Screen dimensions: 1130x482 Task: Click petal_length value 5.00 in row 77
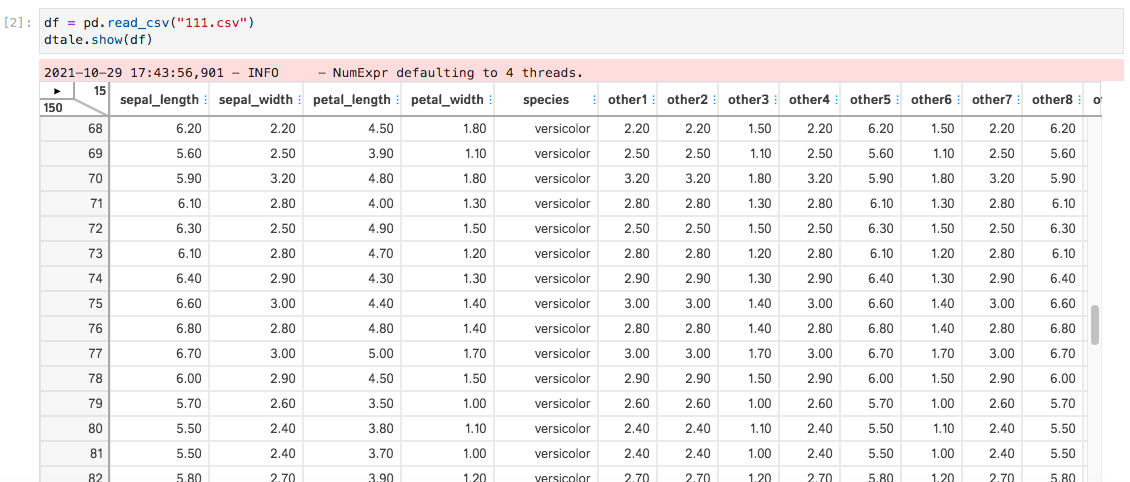[x=381, y=354]
